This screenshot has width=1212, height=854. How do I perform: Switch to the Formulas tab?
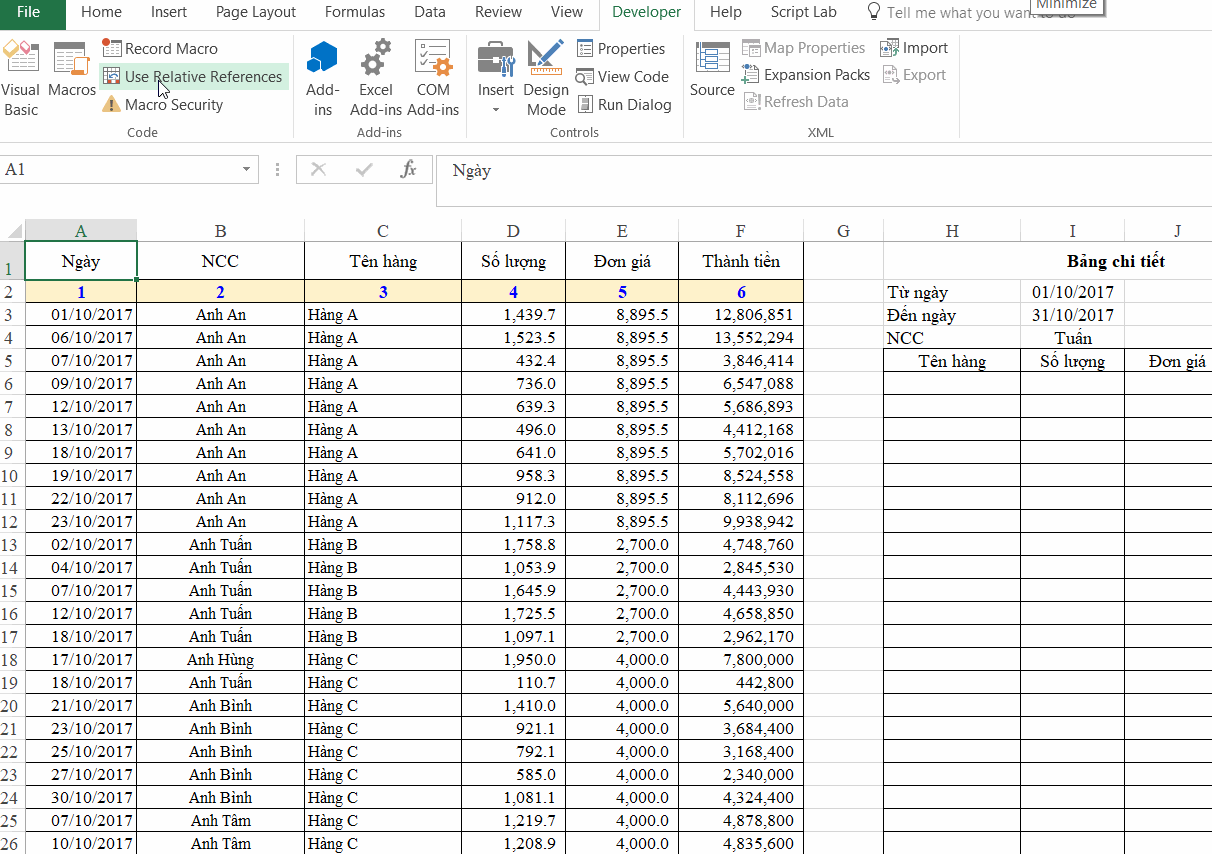pos(355,13)
